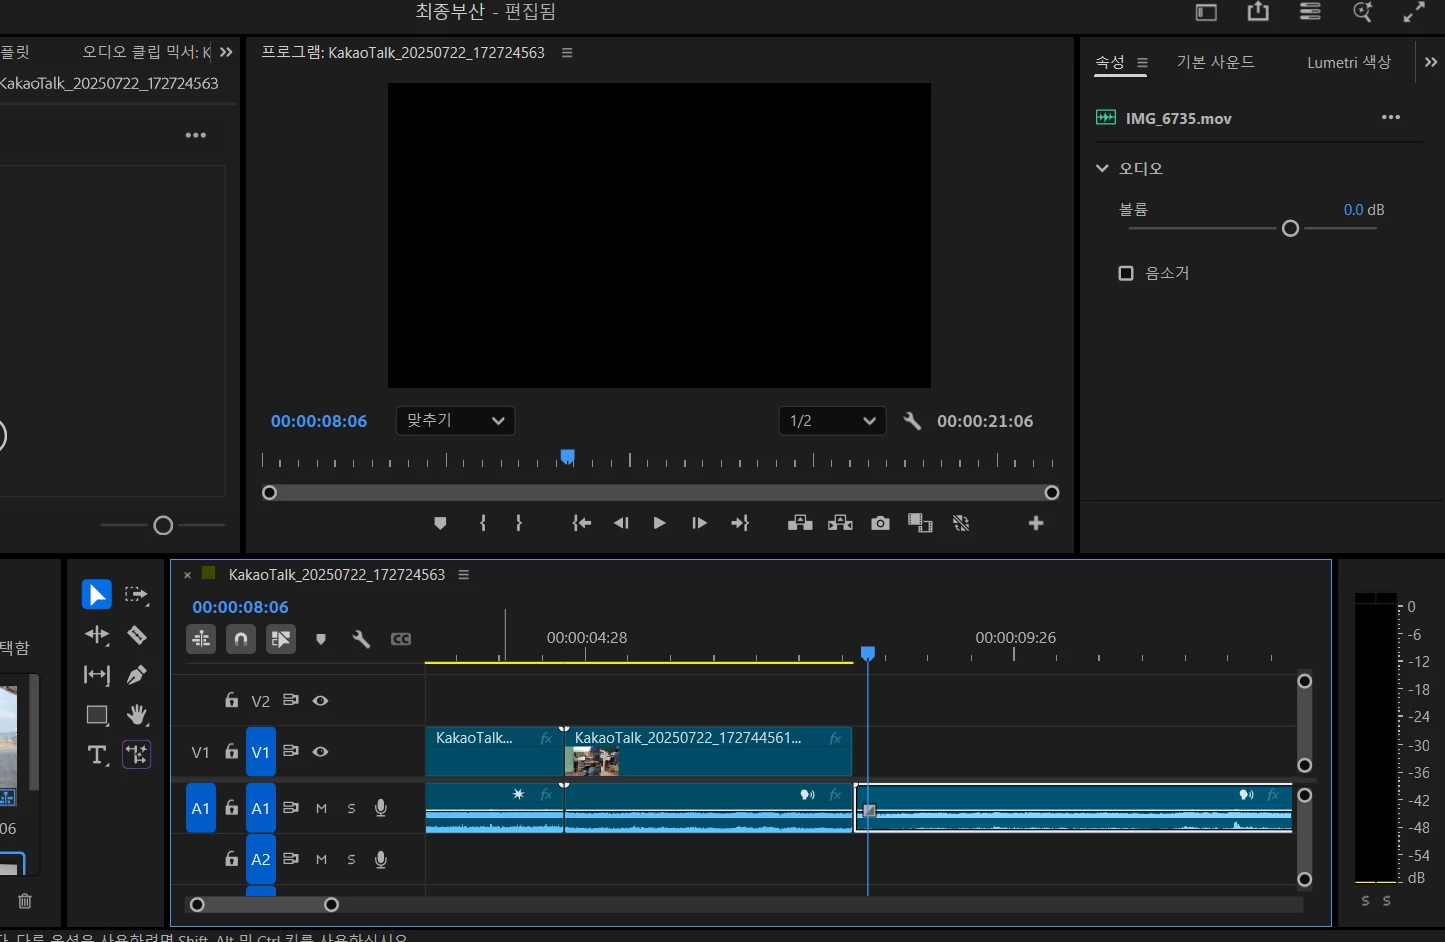Solo the A1 track
Screen dimensions: 1445x942
351,808
